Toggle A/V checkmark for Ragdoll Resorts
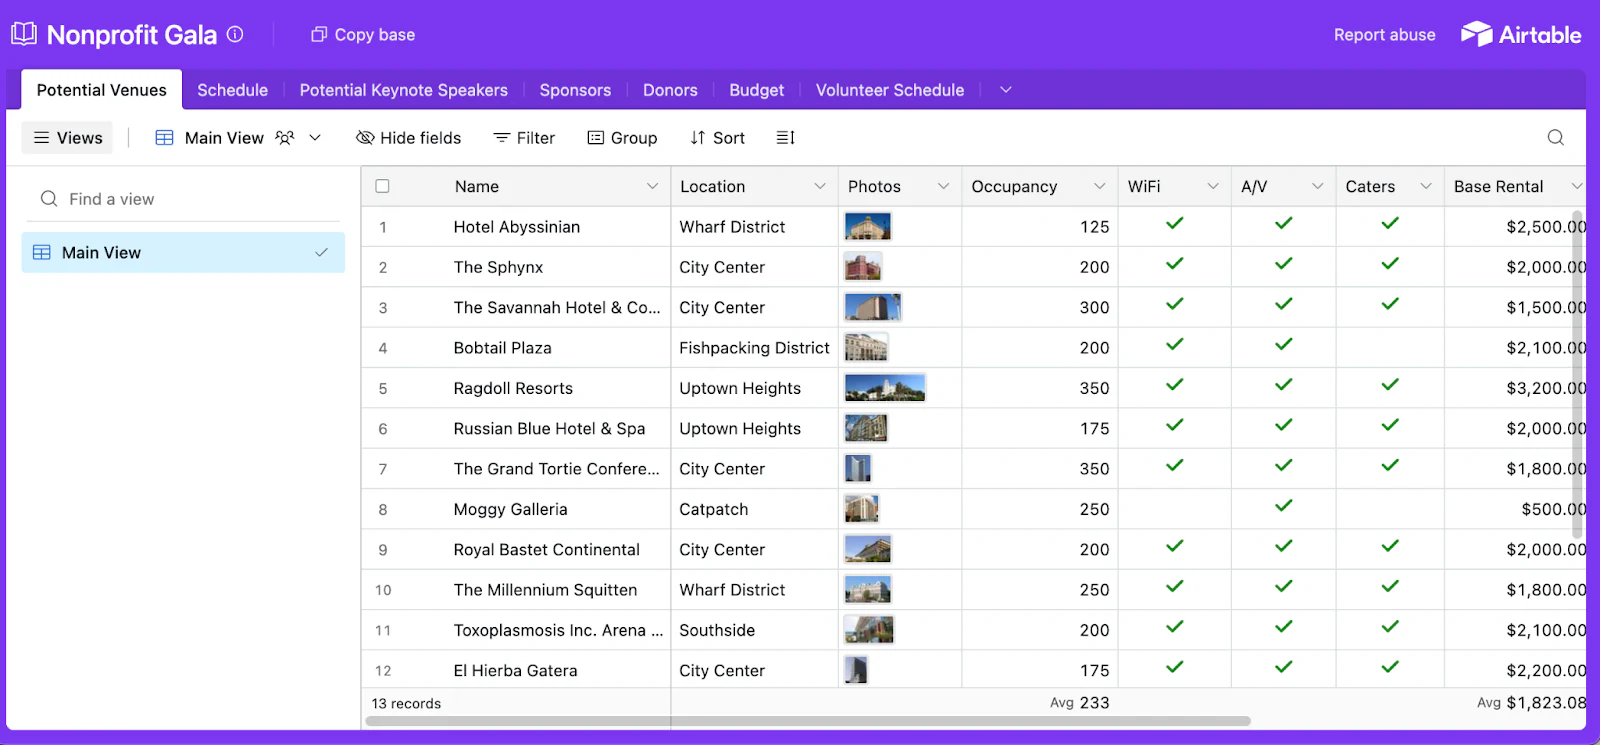Viewport: 1600px width, 745px height. pyautogui.click(x=1284, y=385)
